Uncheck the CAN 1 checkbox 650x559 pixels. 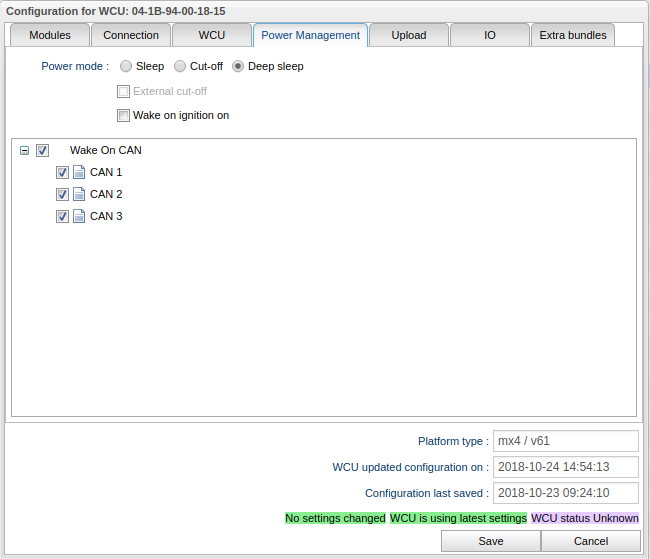(62, 172)
